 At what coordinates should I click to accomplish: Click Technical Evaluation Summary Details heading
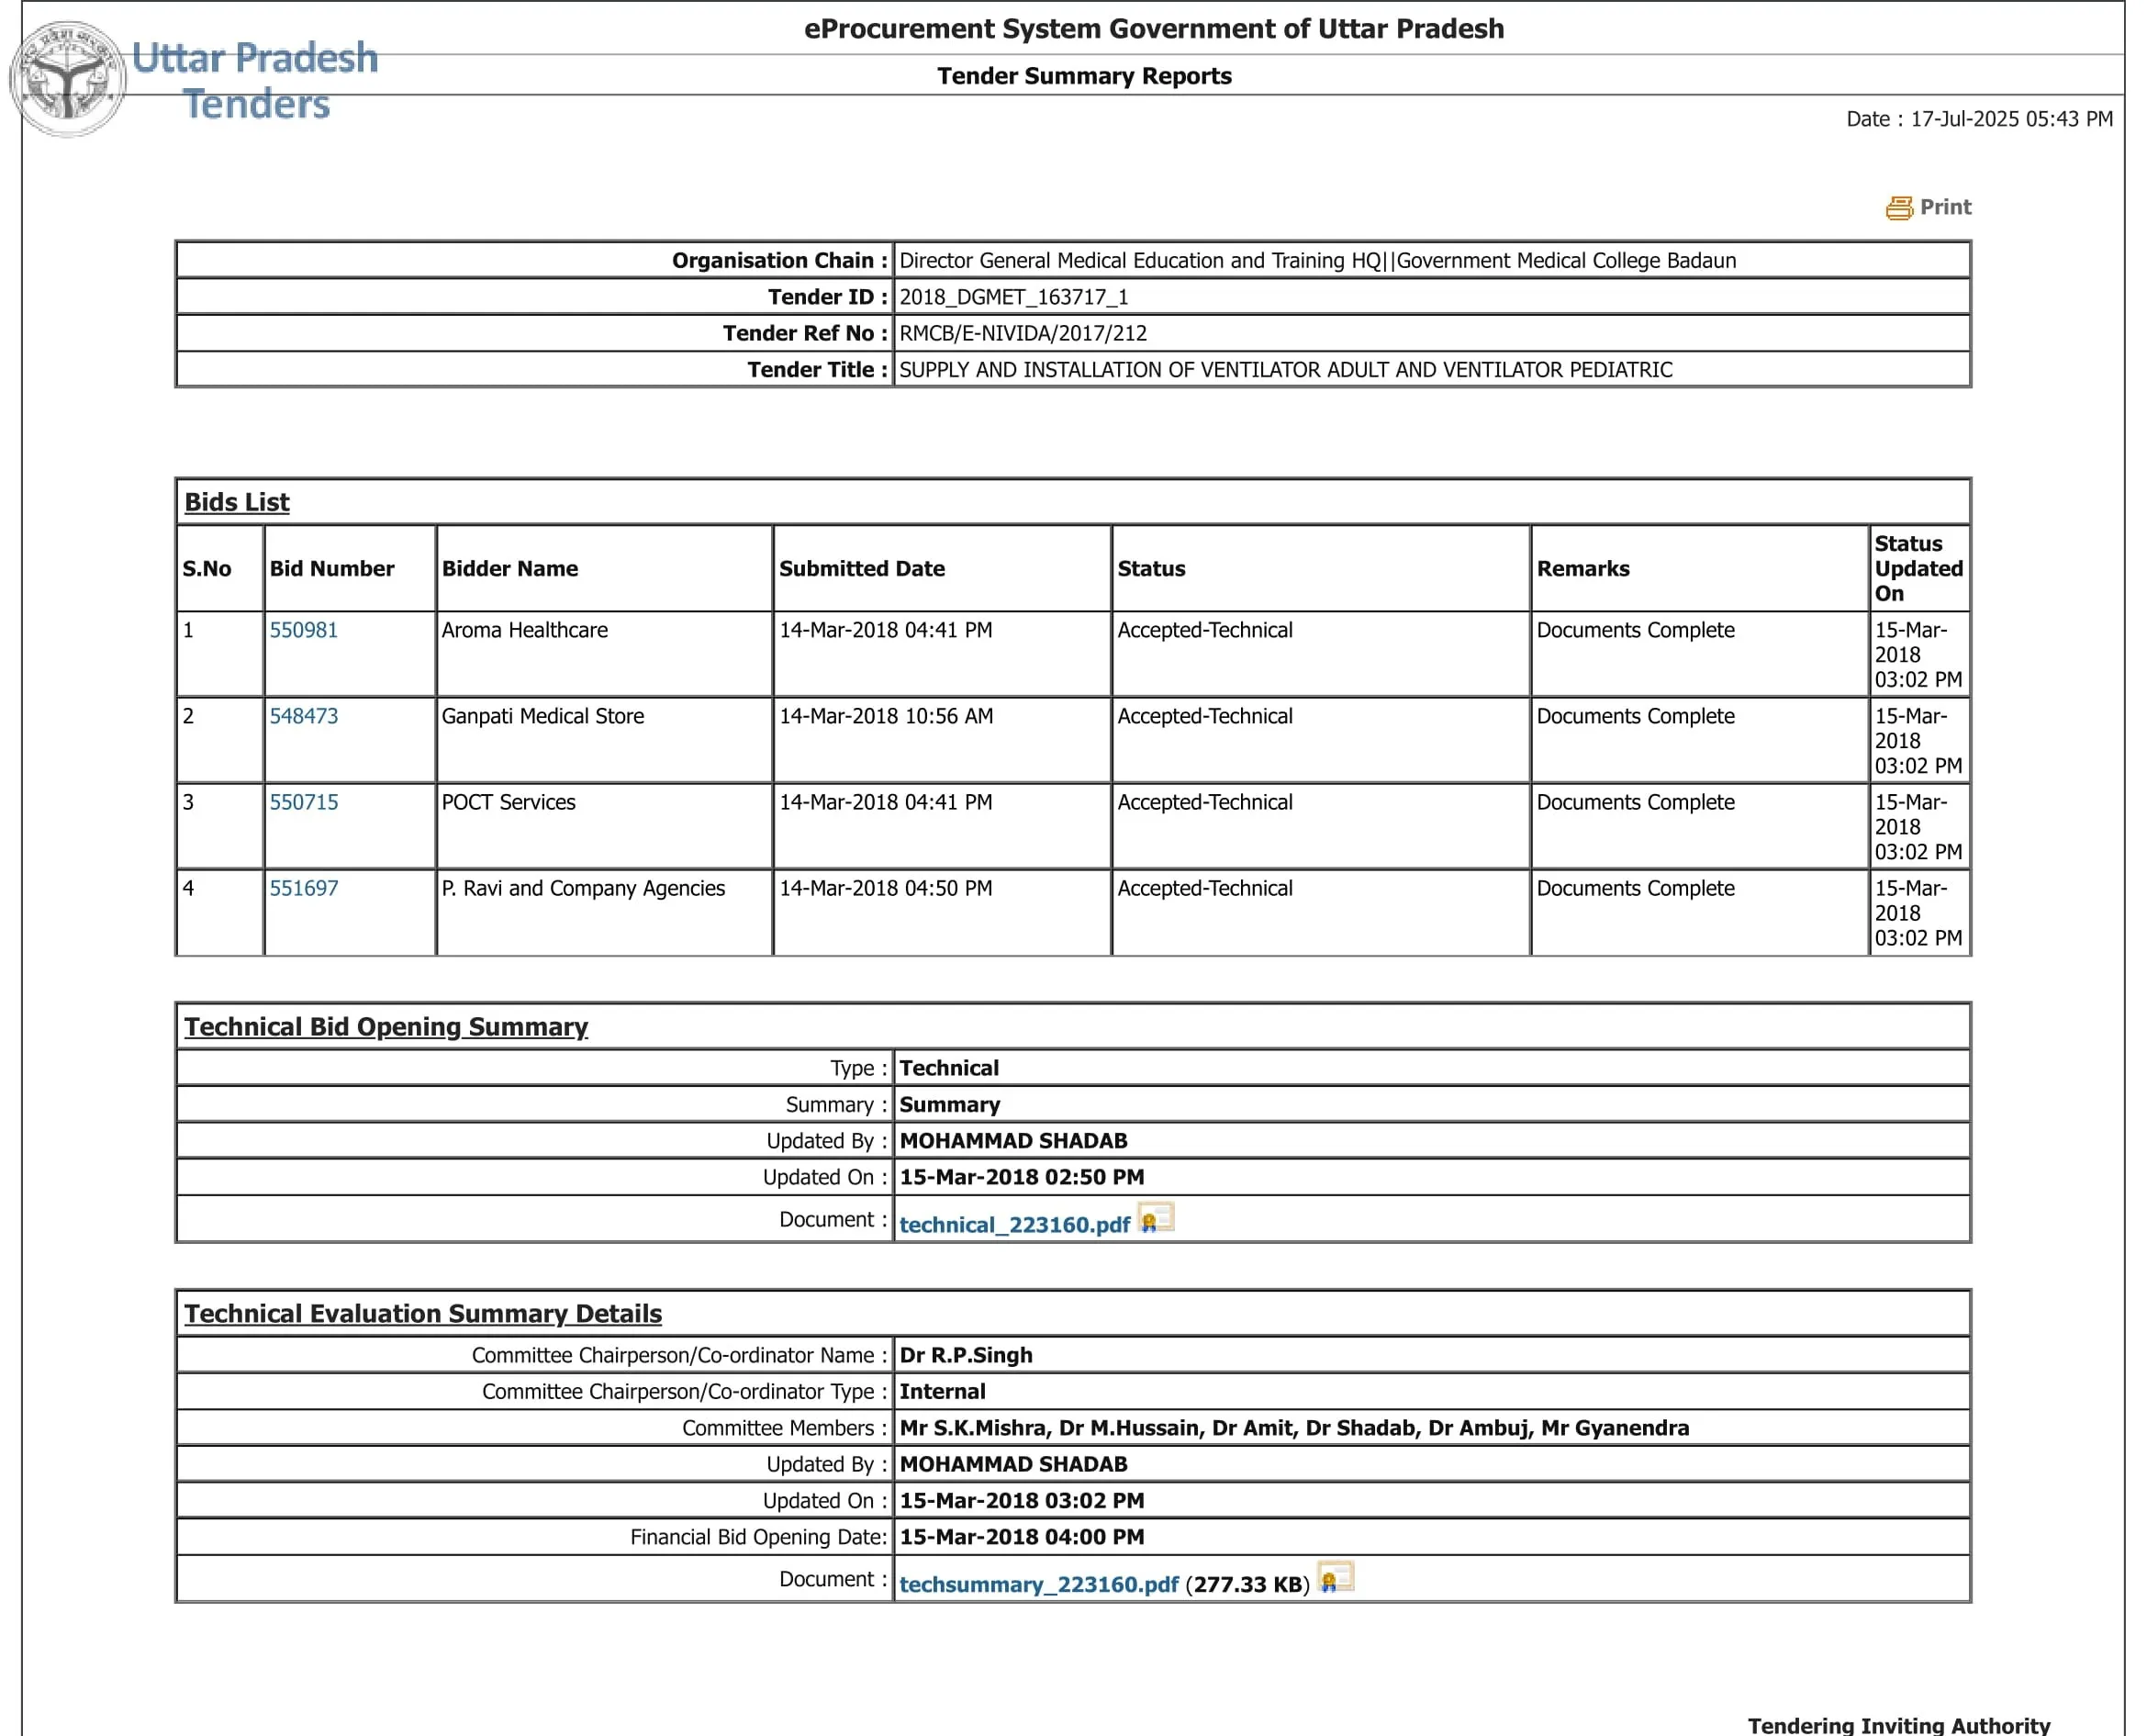(x=423, y=1313)
